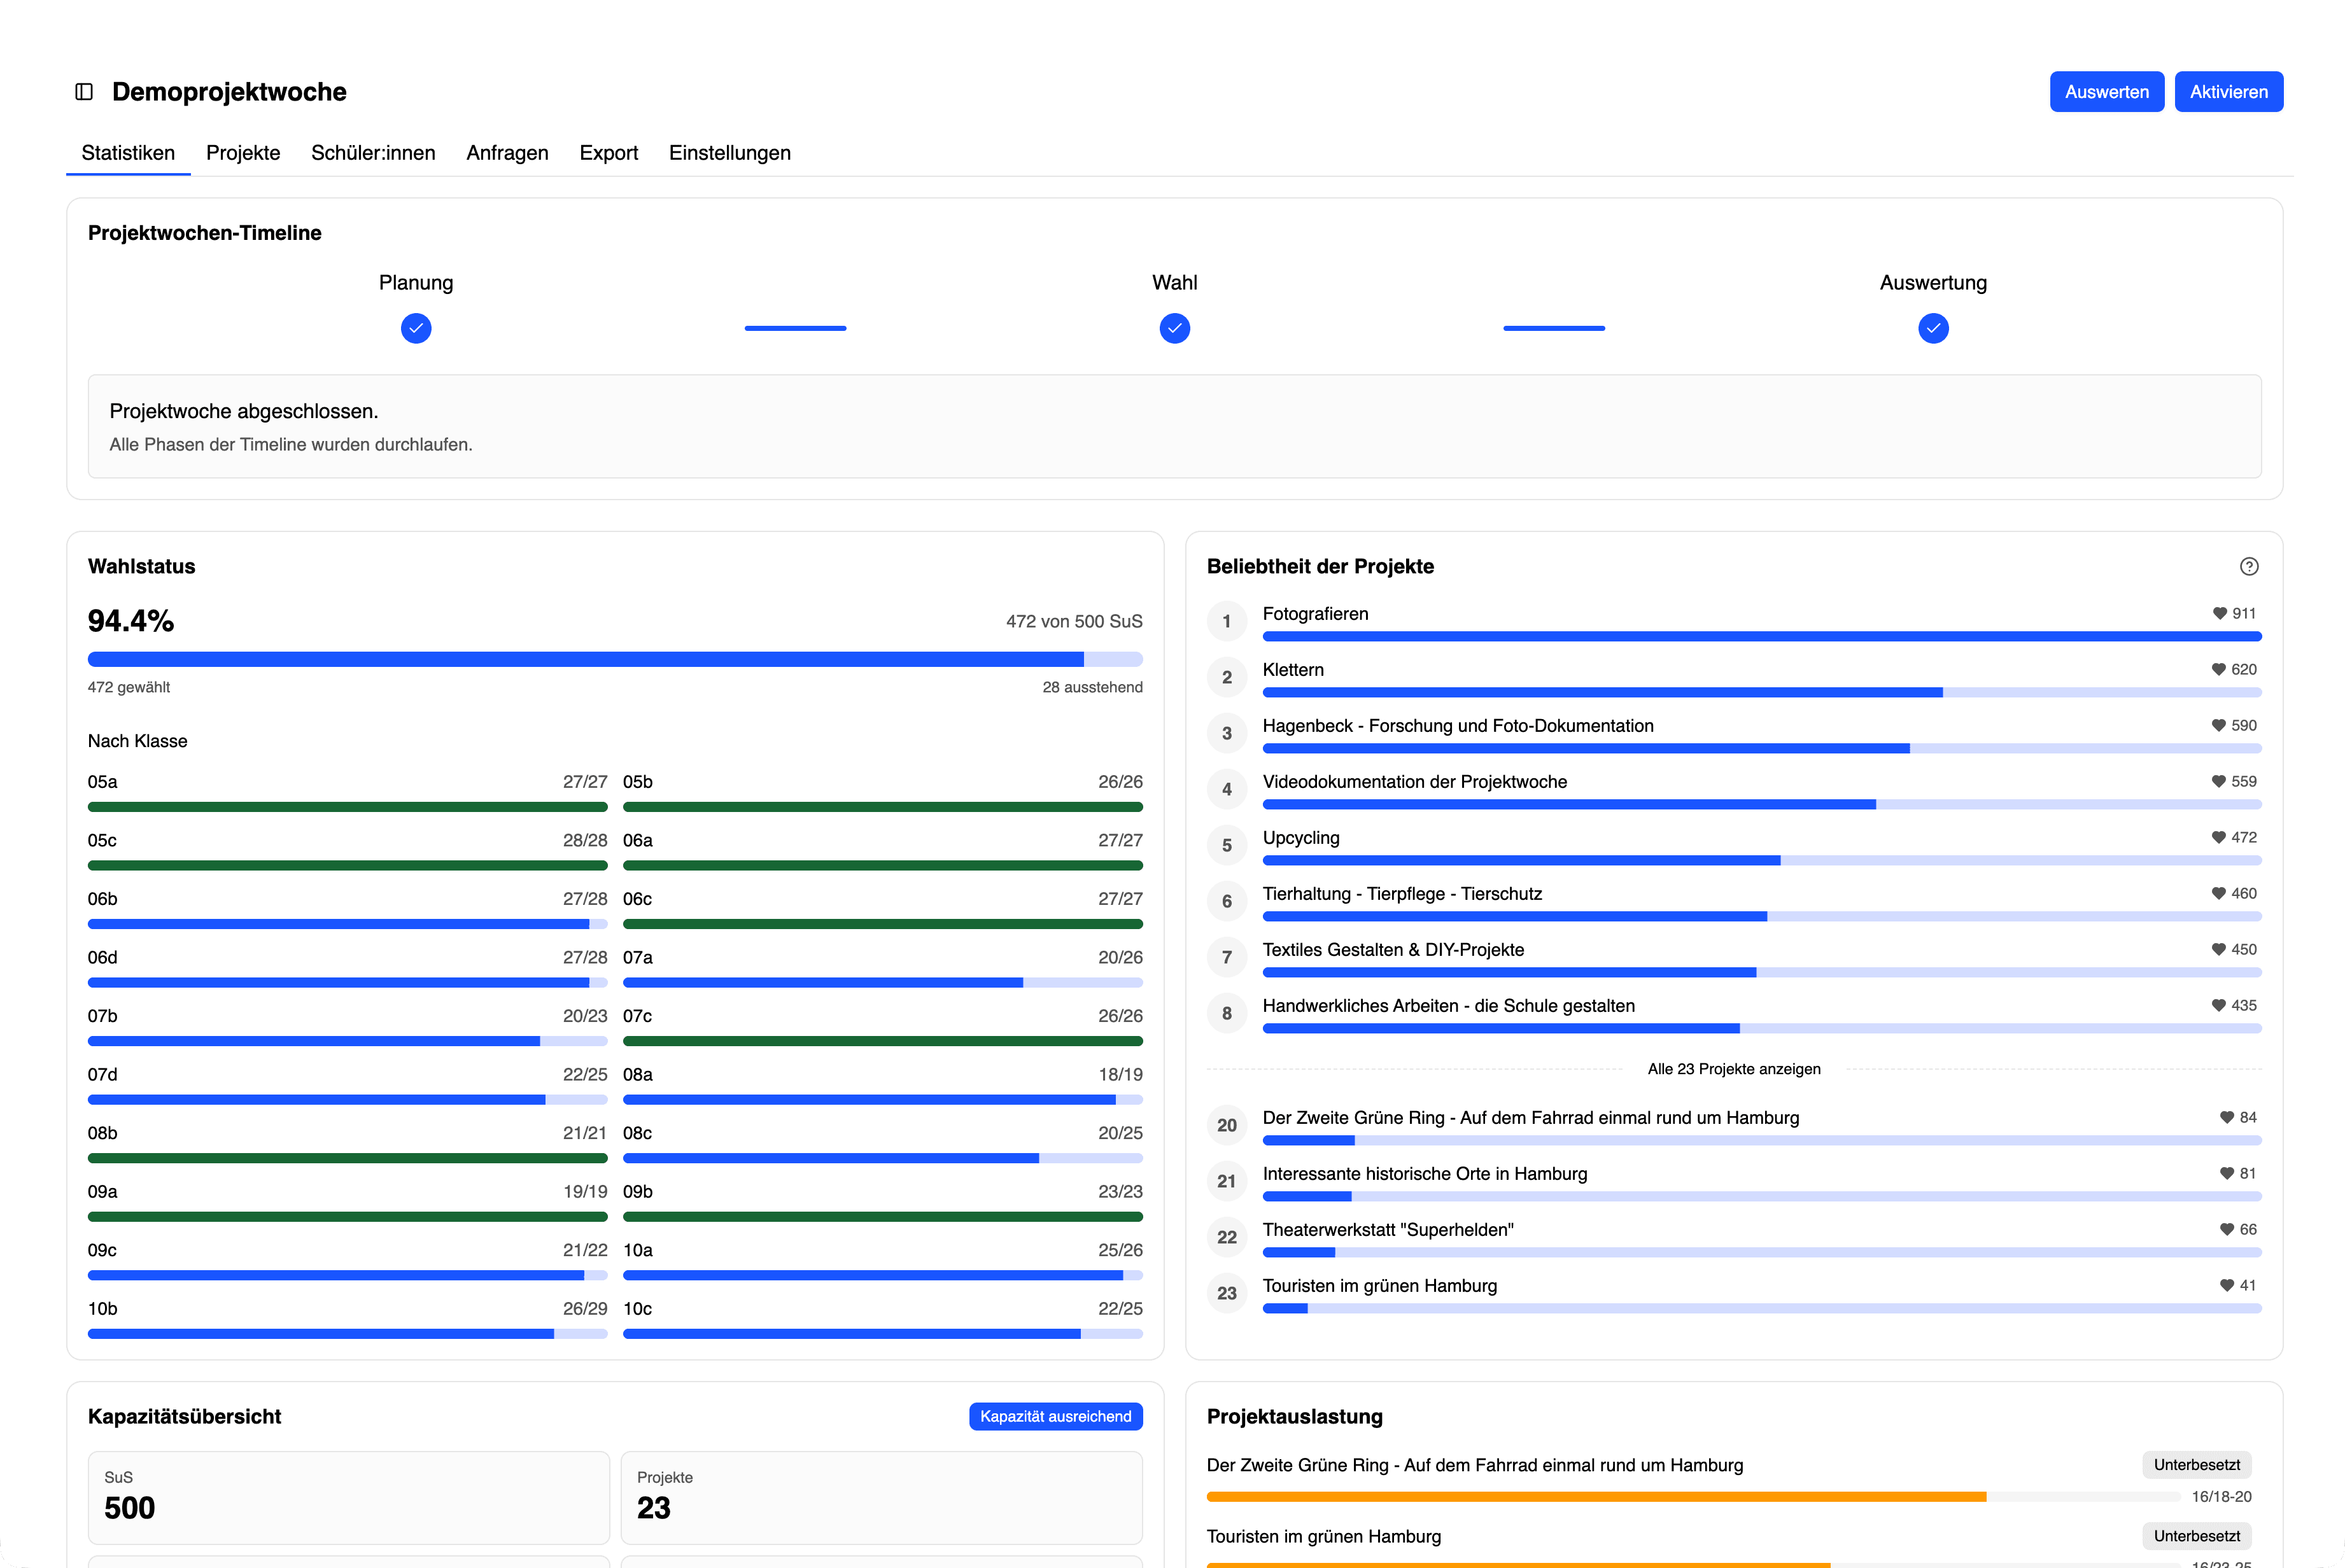Open the Schüler:innen tab

(373, 153)
